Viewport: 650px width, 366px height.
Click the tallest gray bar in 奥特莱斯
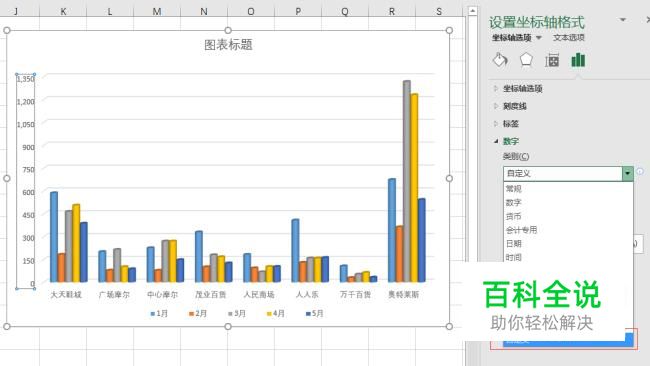coord(407,181)
